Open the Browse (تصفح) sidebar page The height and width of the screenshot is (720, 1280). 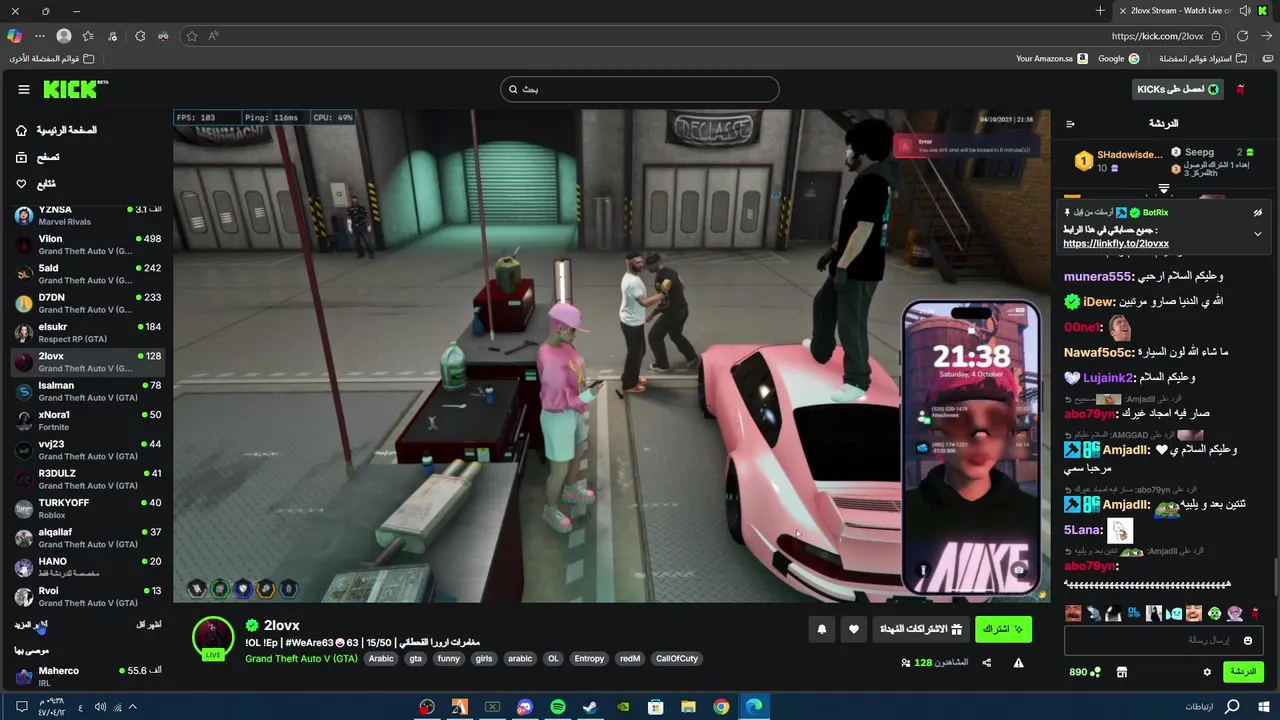point(37,157)
